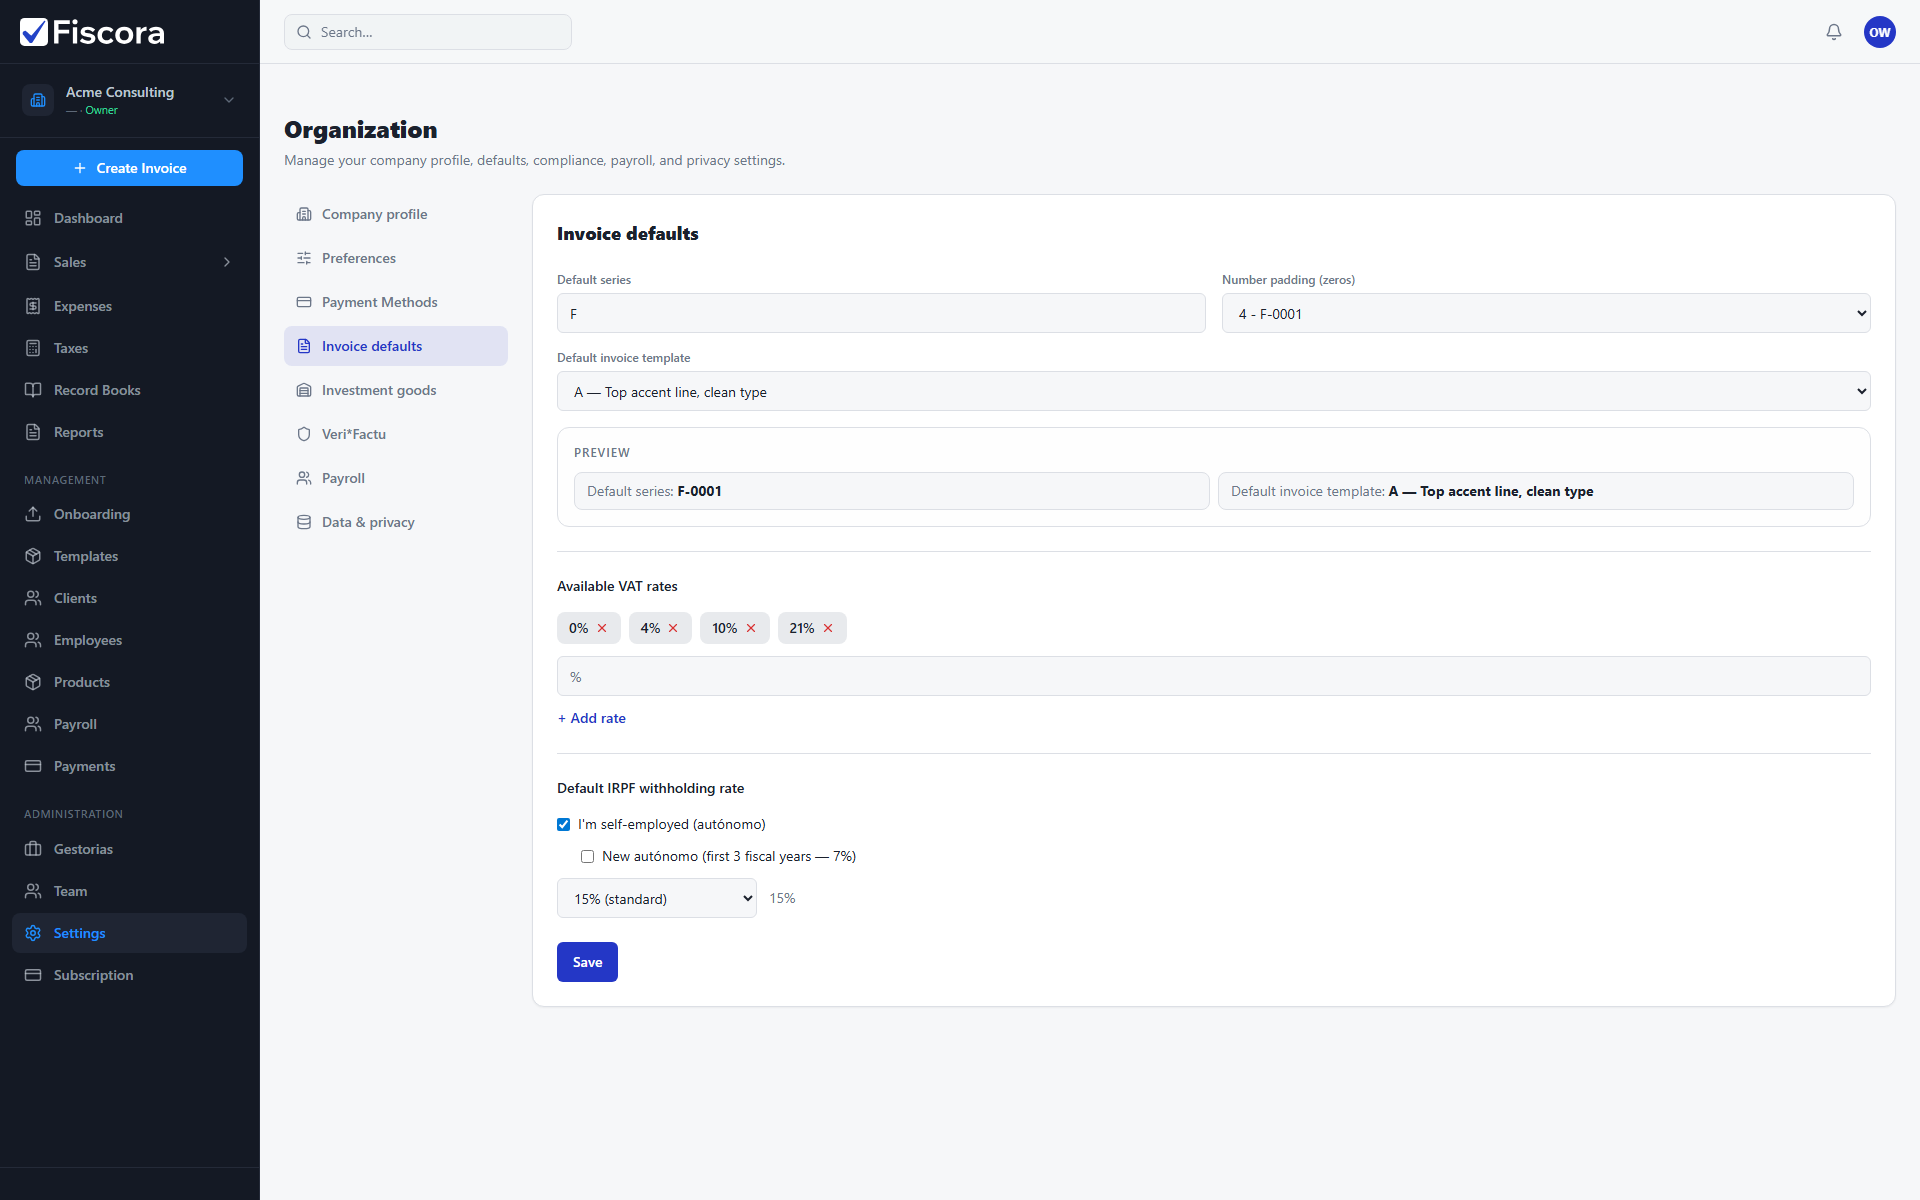The height and width of the screenshot is (1200, 1920).
Task: Check New autónomo 7% checkbox
Action: 587,857
